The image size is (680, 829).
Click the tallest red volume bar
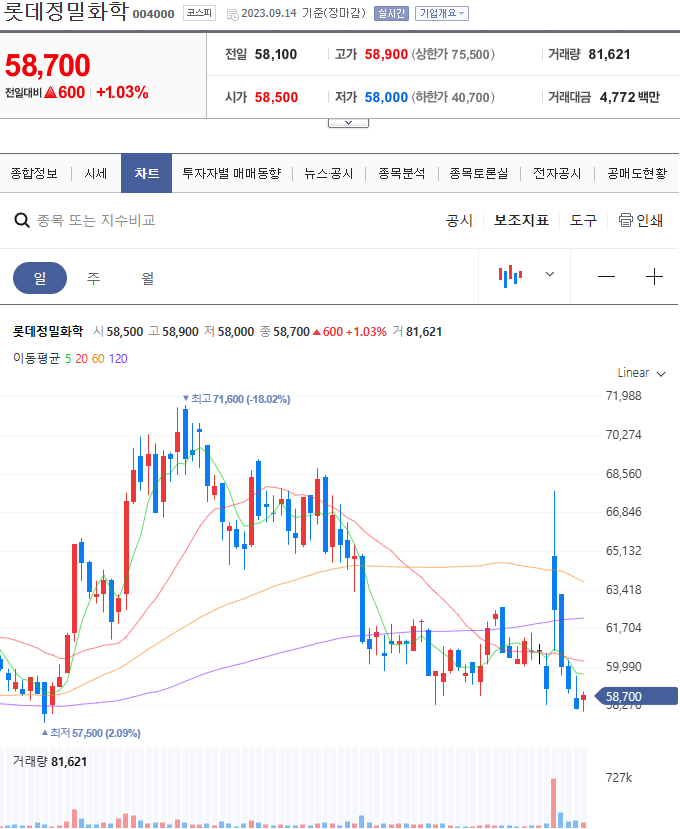tap(554, 803)
